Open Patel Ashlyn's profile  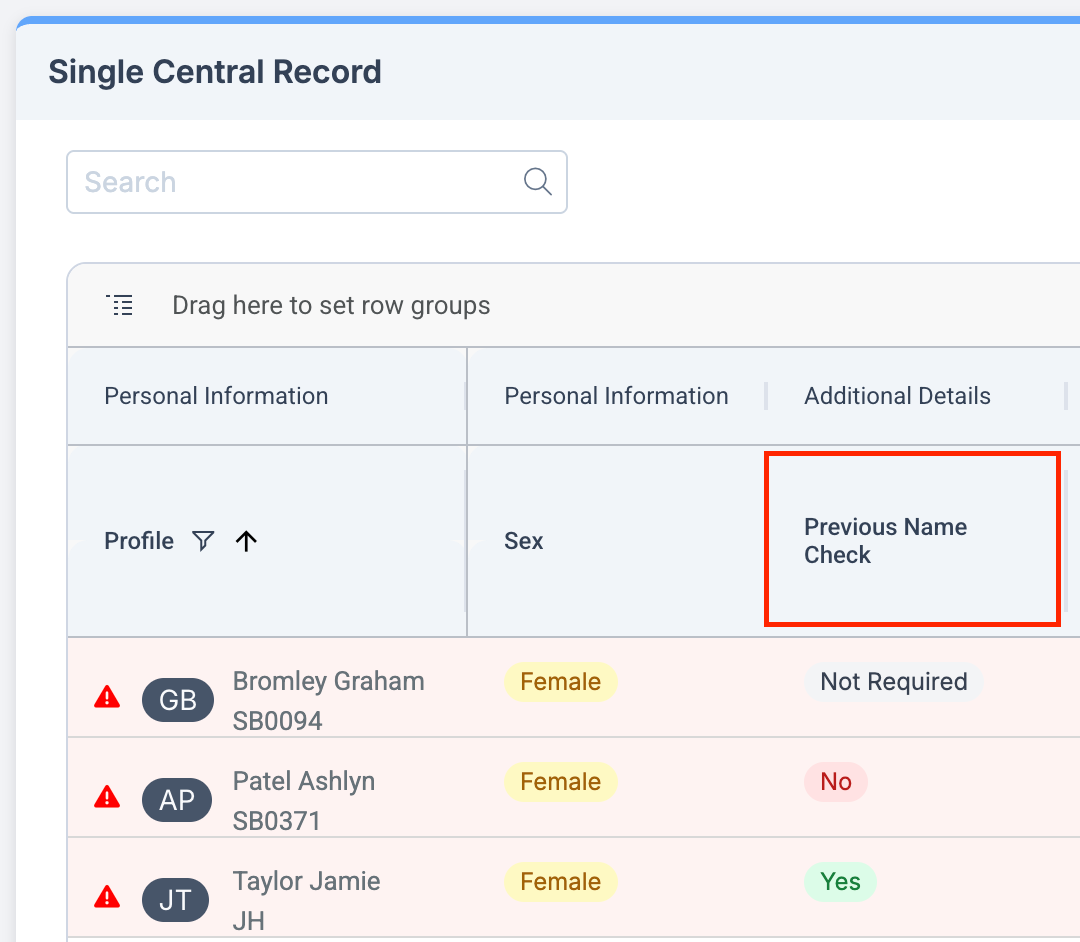click(x=304, y=781)
